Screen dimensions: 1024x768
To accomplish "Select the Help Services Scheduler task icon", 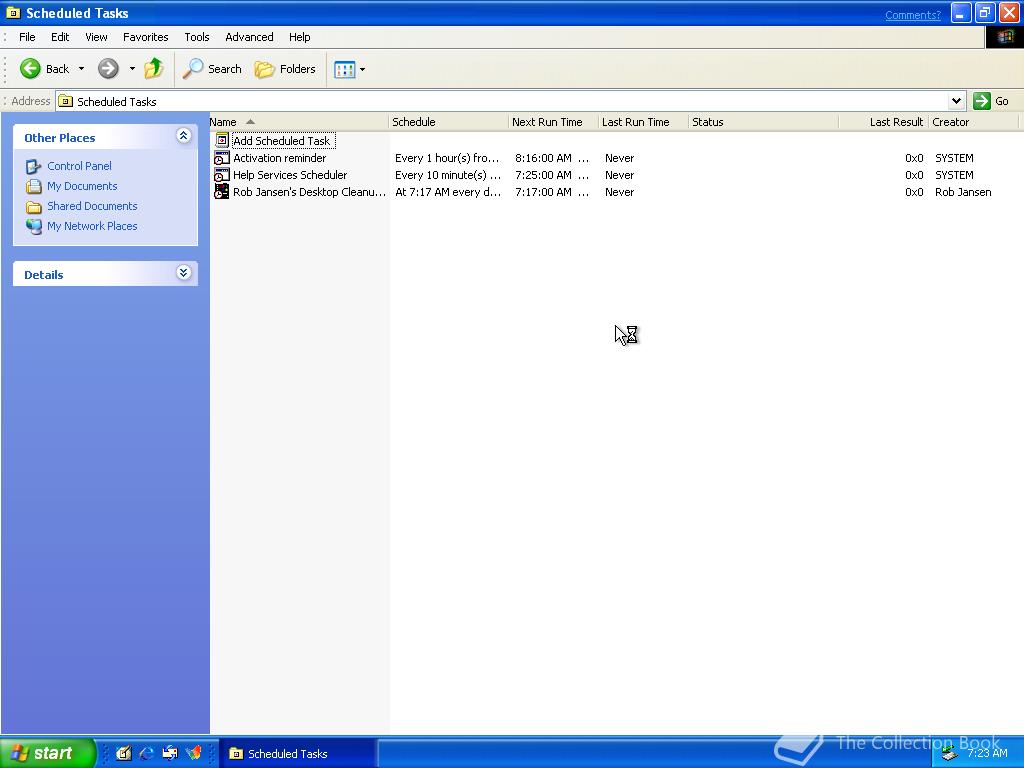I will click(222, 174).
